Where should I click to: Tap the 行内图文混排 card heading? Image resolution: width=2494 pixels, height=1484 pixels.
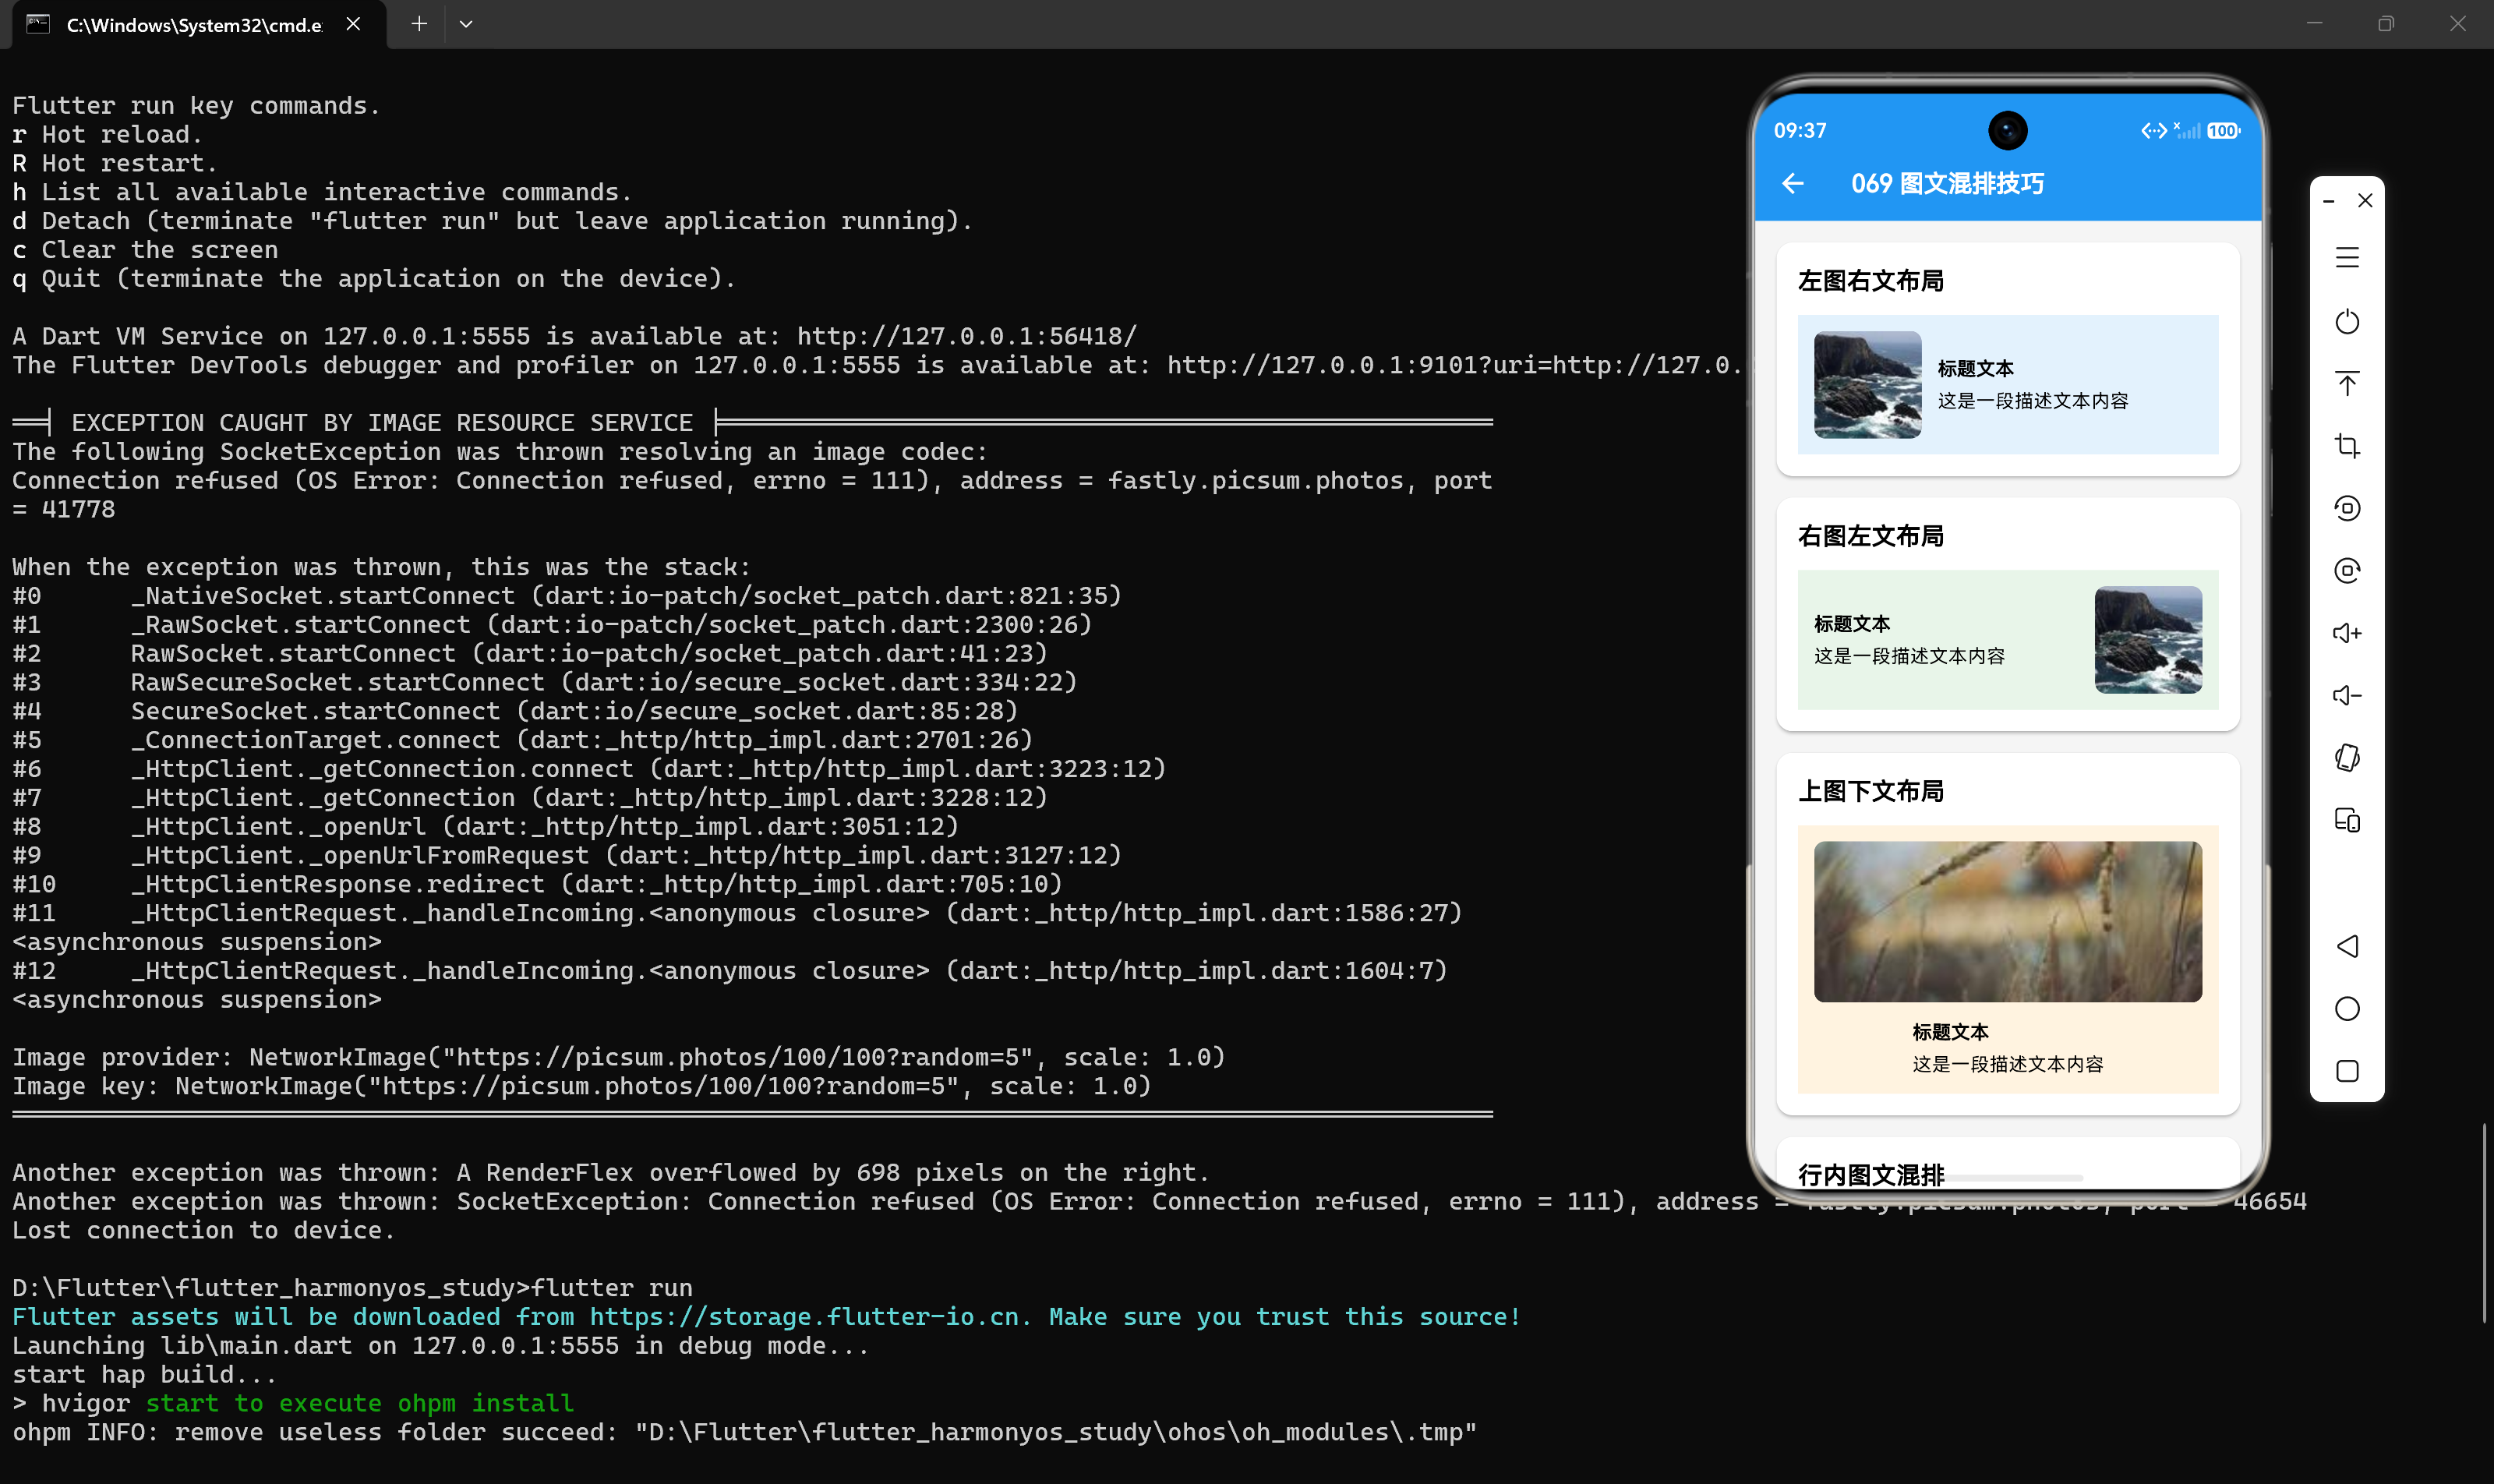pyautogui.click(x=1870, y=1174)
